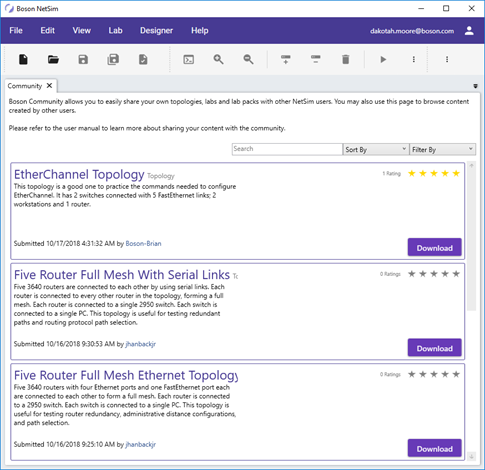The height and width of the screenshot is (470, 485).
Task: Open the console terminal icon
Action: pyautogui.click(x=189, y=60)
